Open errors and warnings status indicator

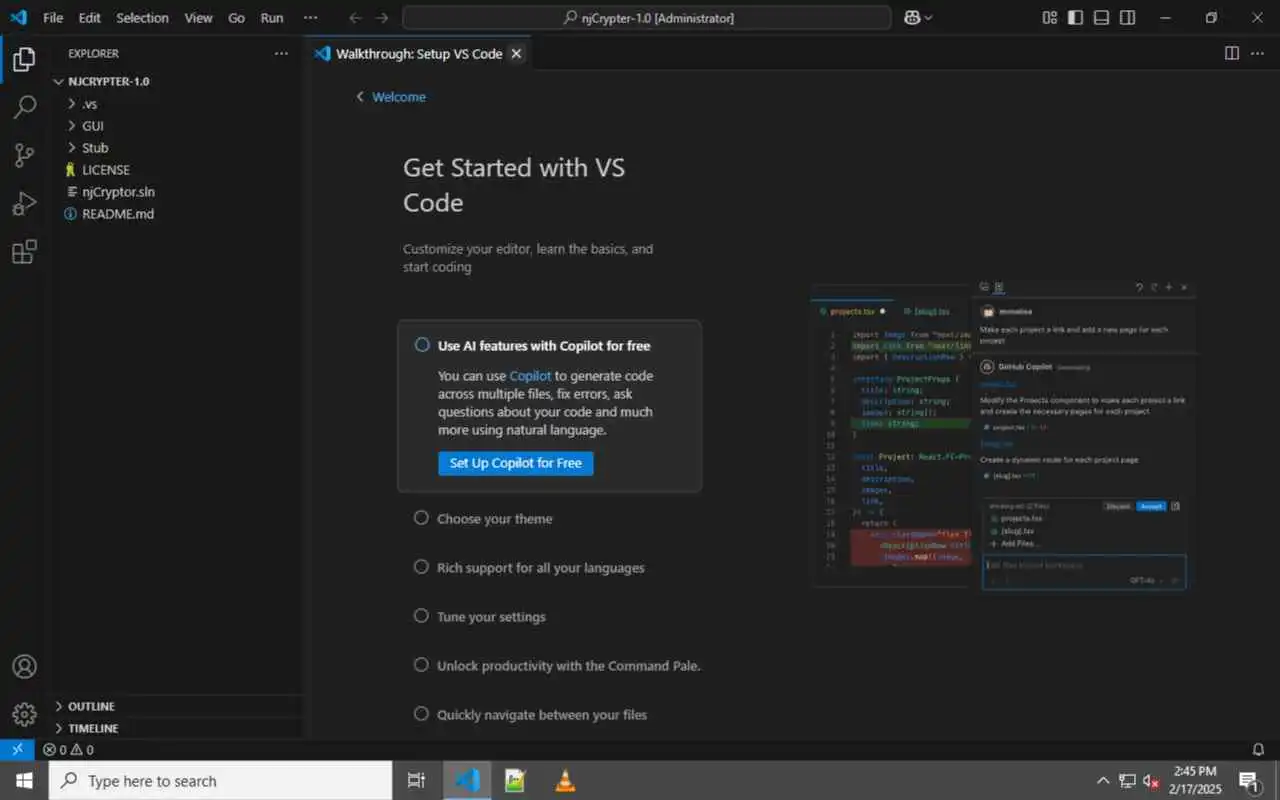68,749
